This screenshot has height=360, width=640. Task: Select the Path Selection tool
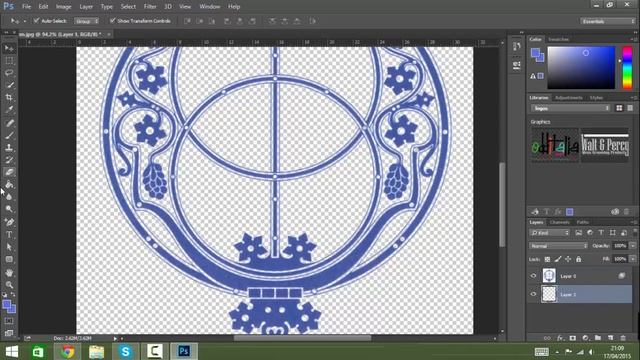pyautogui.click(x=9, y=247)
